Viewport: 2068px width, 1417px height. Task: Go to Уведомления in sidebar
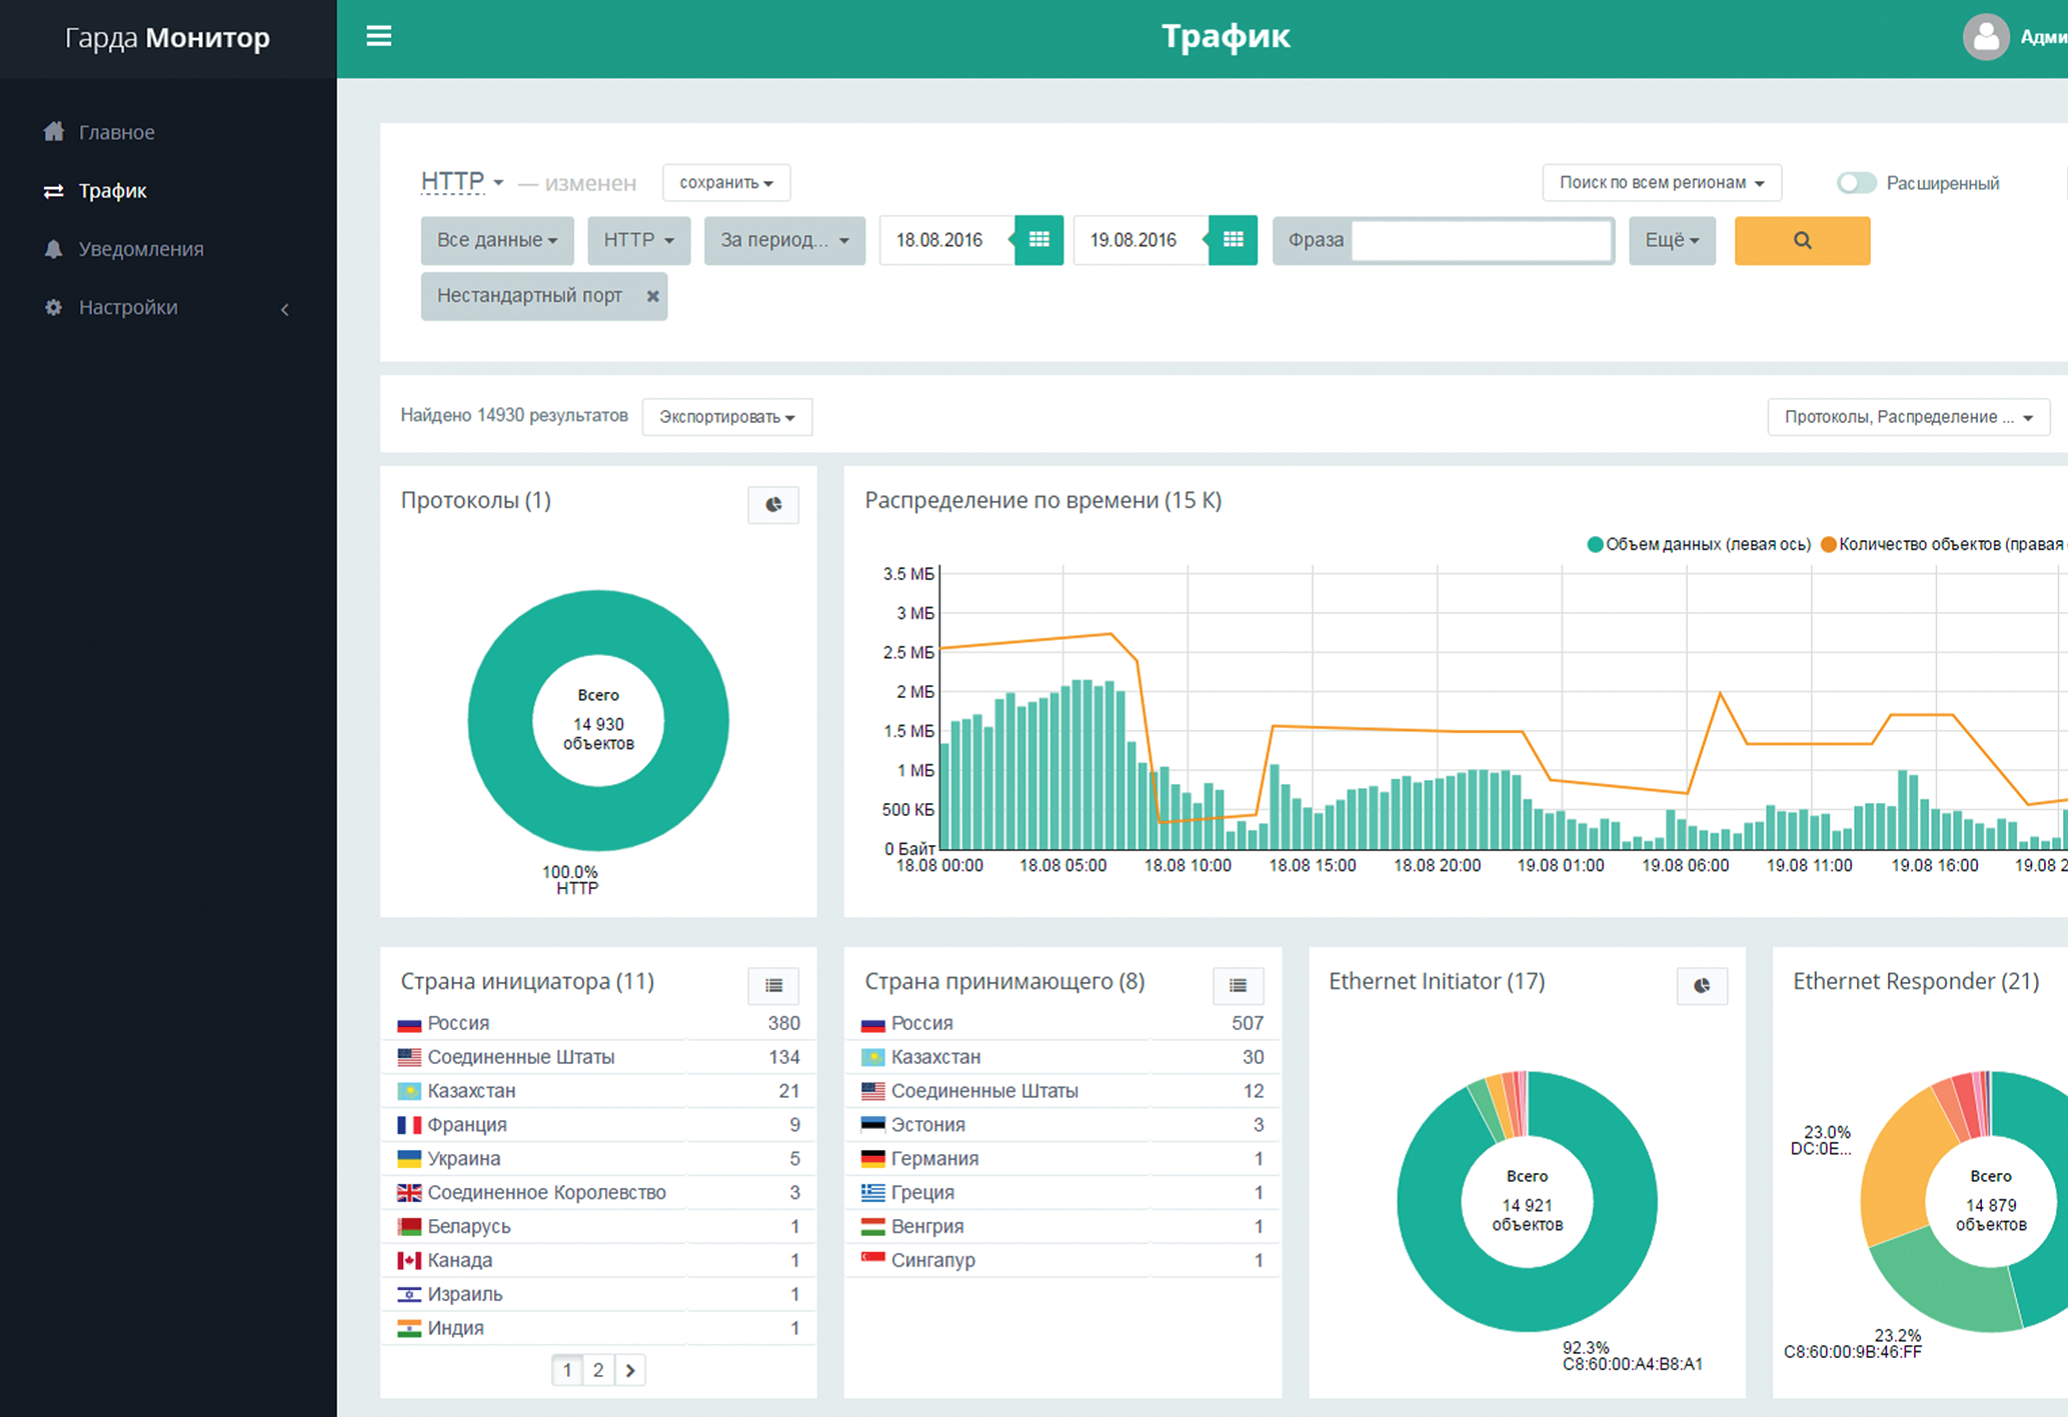140,249
